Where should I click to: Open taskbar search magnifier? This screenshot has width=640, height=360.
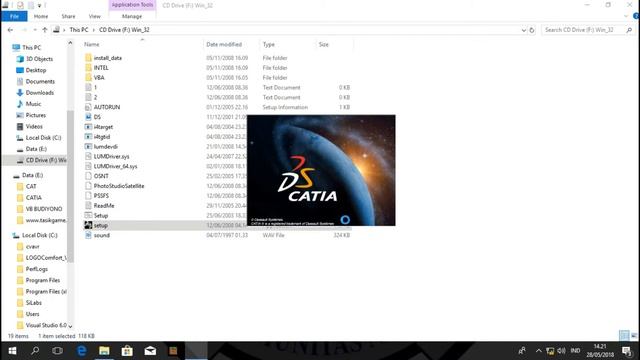coord(35,351)
